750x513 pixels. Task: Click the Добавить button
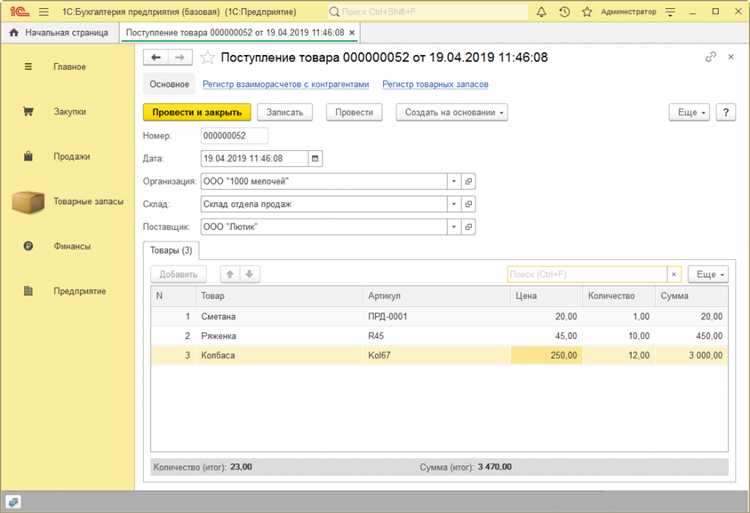(x=178, y=274)
